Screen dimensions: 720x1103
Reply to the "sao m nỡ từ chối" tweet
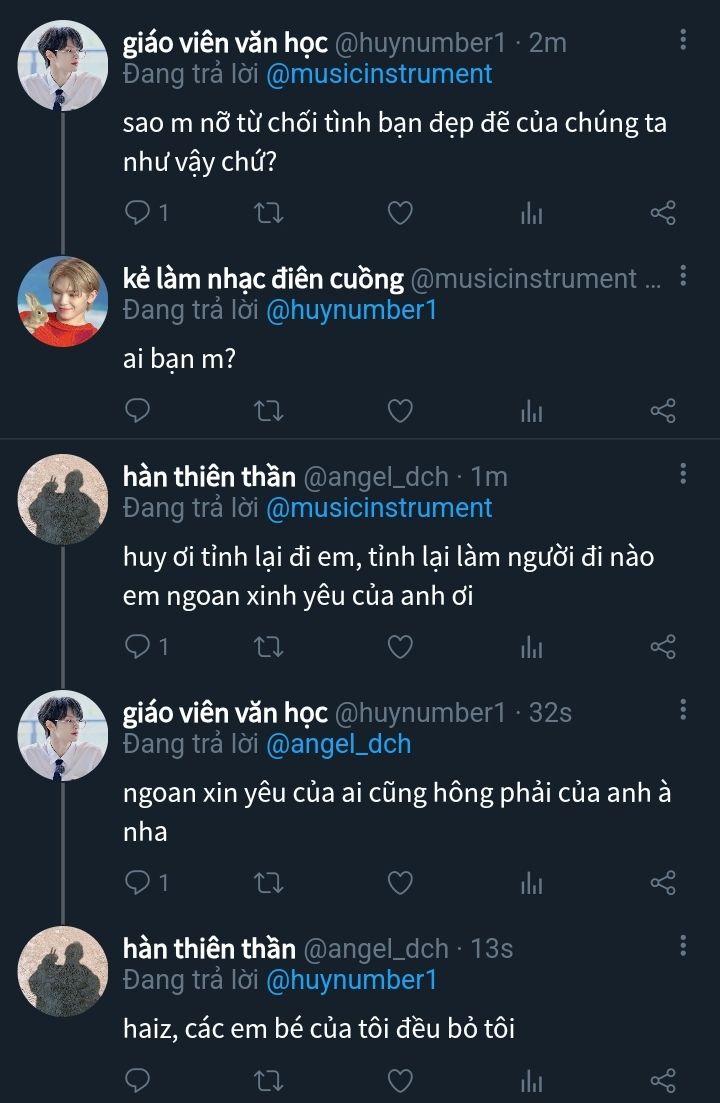[139, 212]
